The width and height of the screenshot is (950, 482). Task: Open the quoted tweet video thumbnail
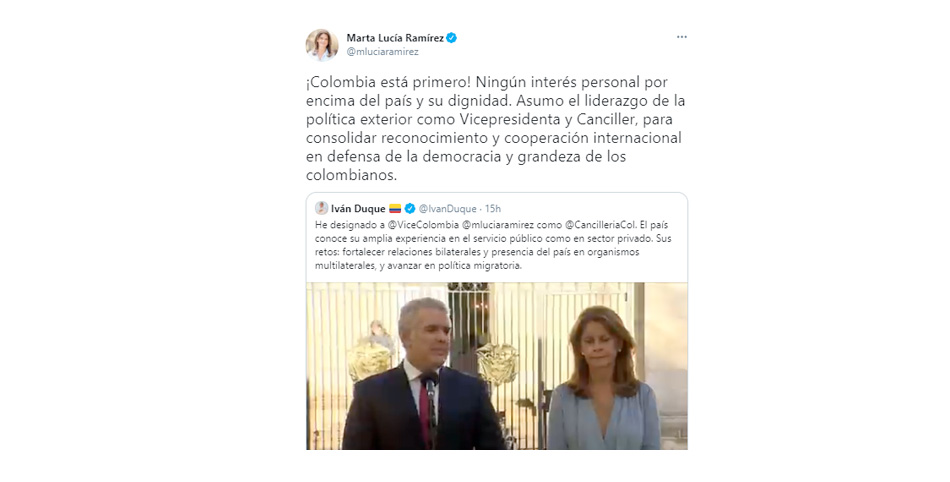pos(497,366)
